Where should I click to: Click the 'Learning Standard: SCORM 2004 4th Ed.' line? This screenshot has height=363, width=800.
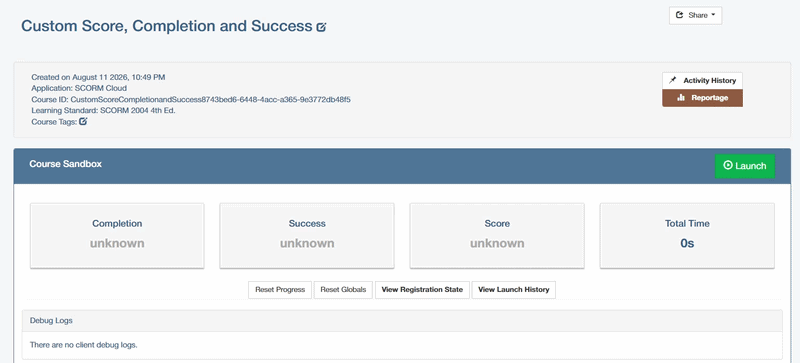[x=104, y=110]
